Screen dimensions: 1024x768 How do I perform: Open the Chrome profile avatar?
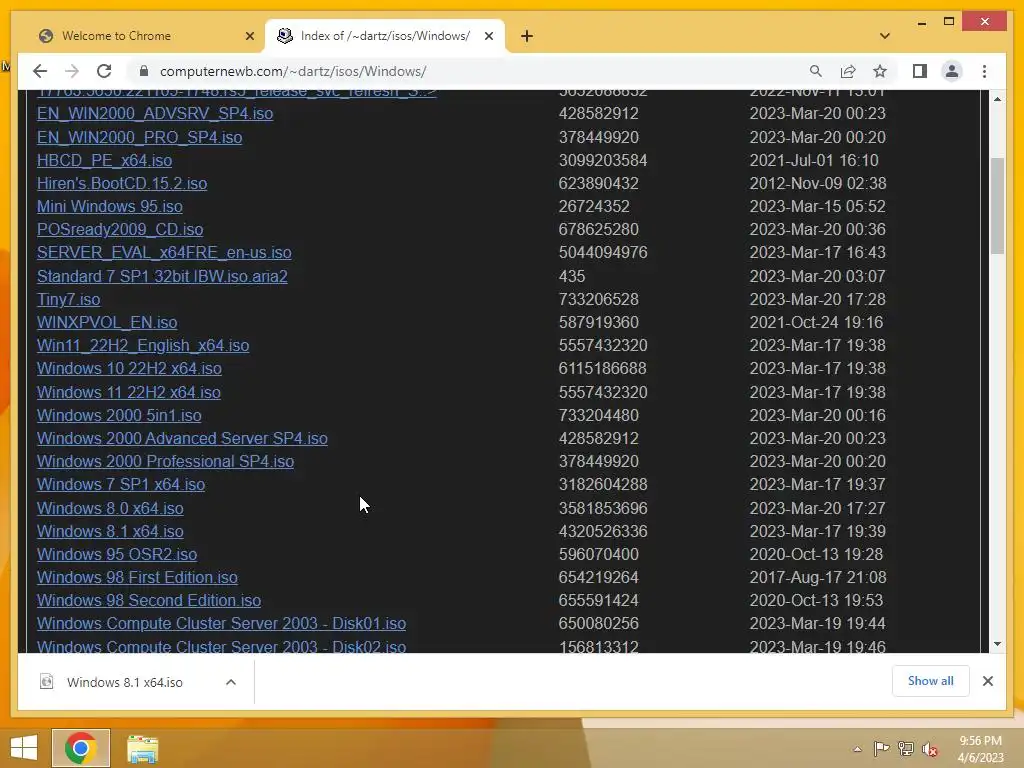(952, 71)
